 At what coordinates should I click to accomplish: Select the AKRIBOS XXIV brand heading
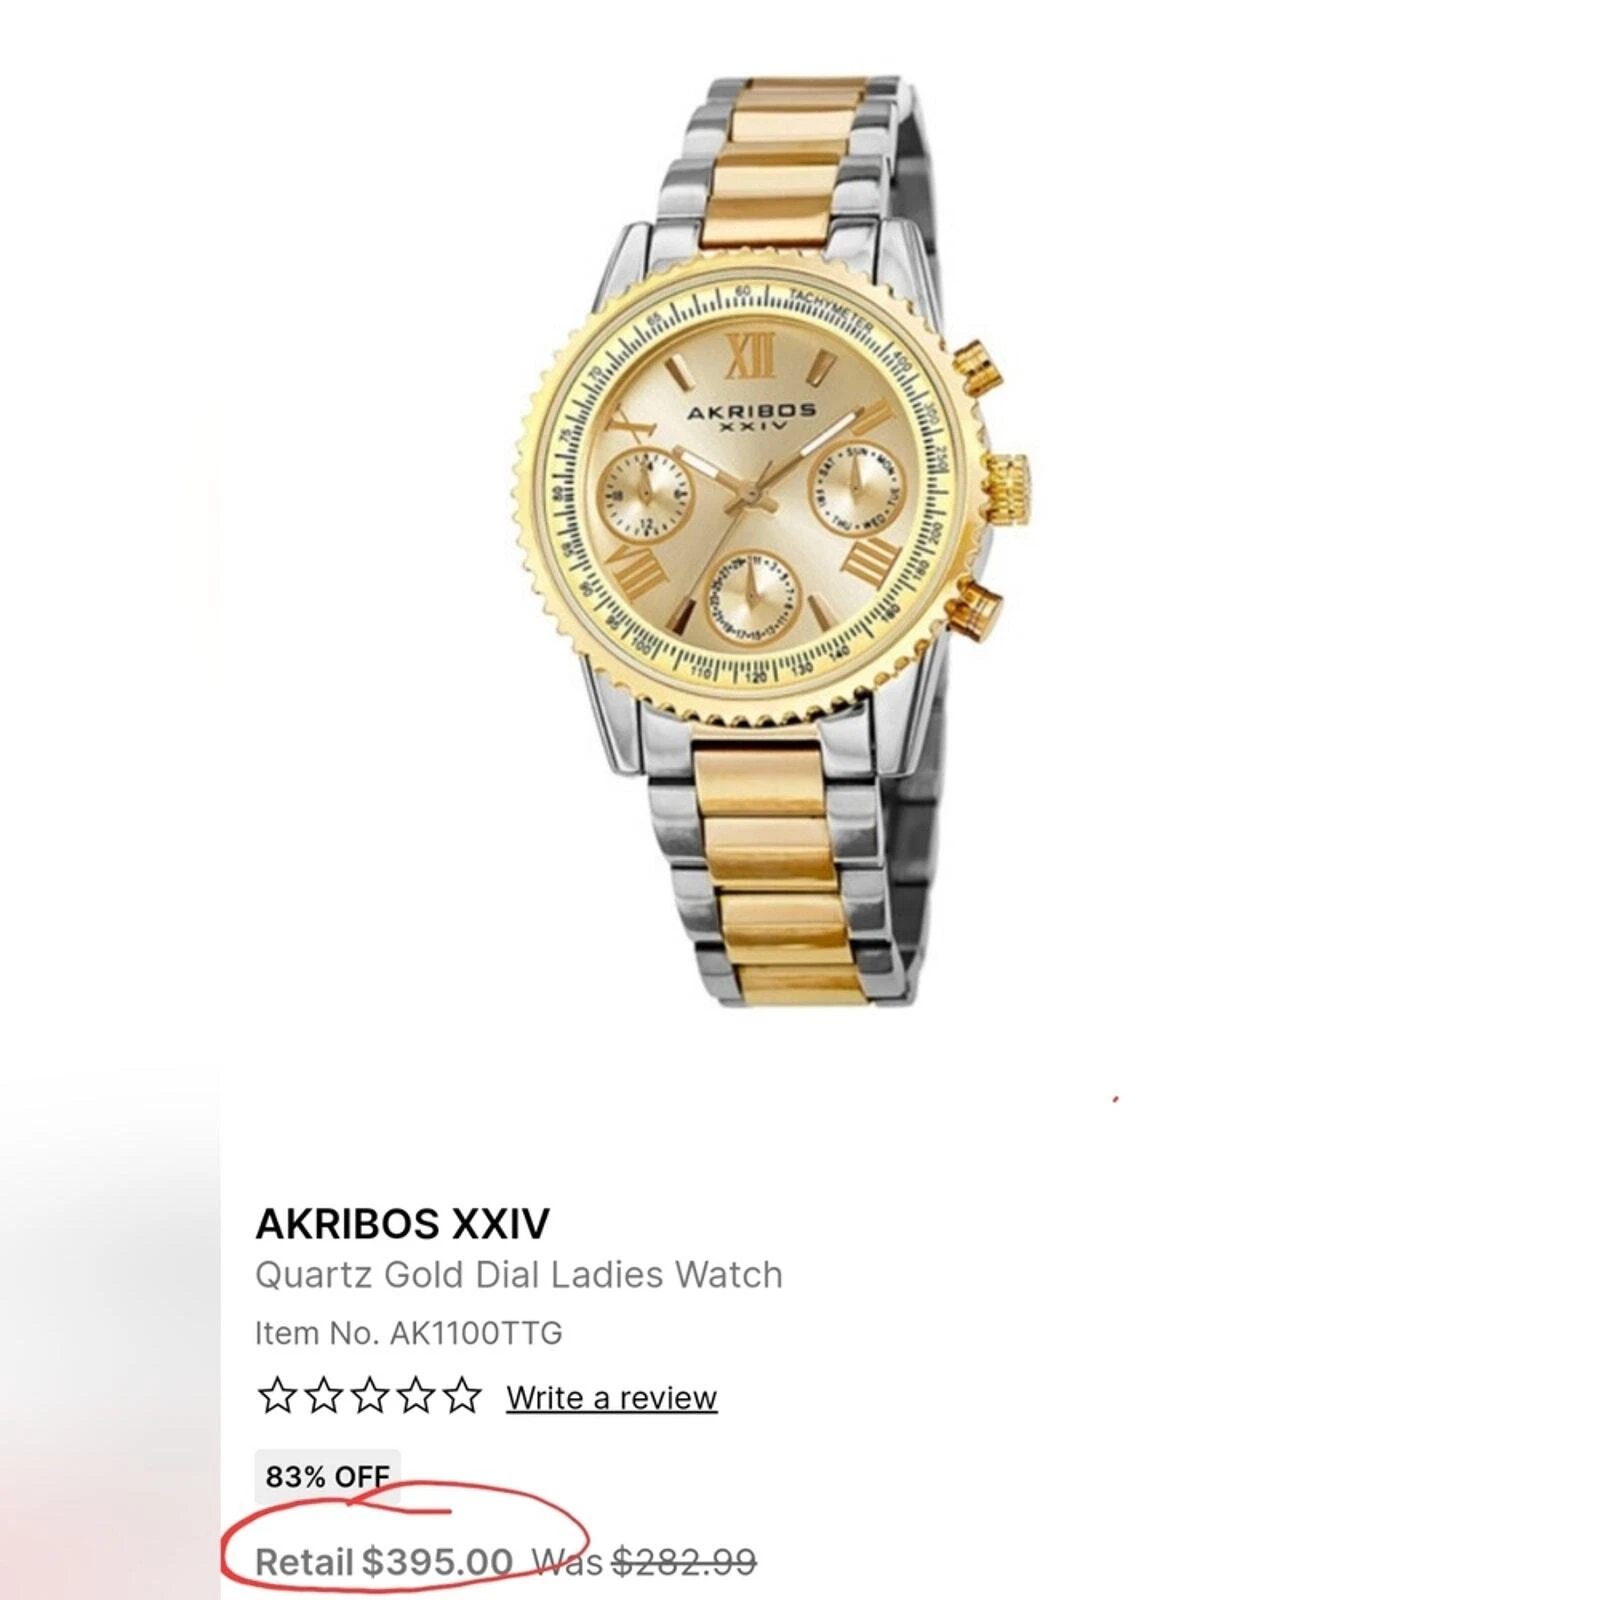tap(403, 1223)
